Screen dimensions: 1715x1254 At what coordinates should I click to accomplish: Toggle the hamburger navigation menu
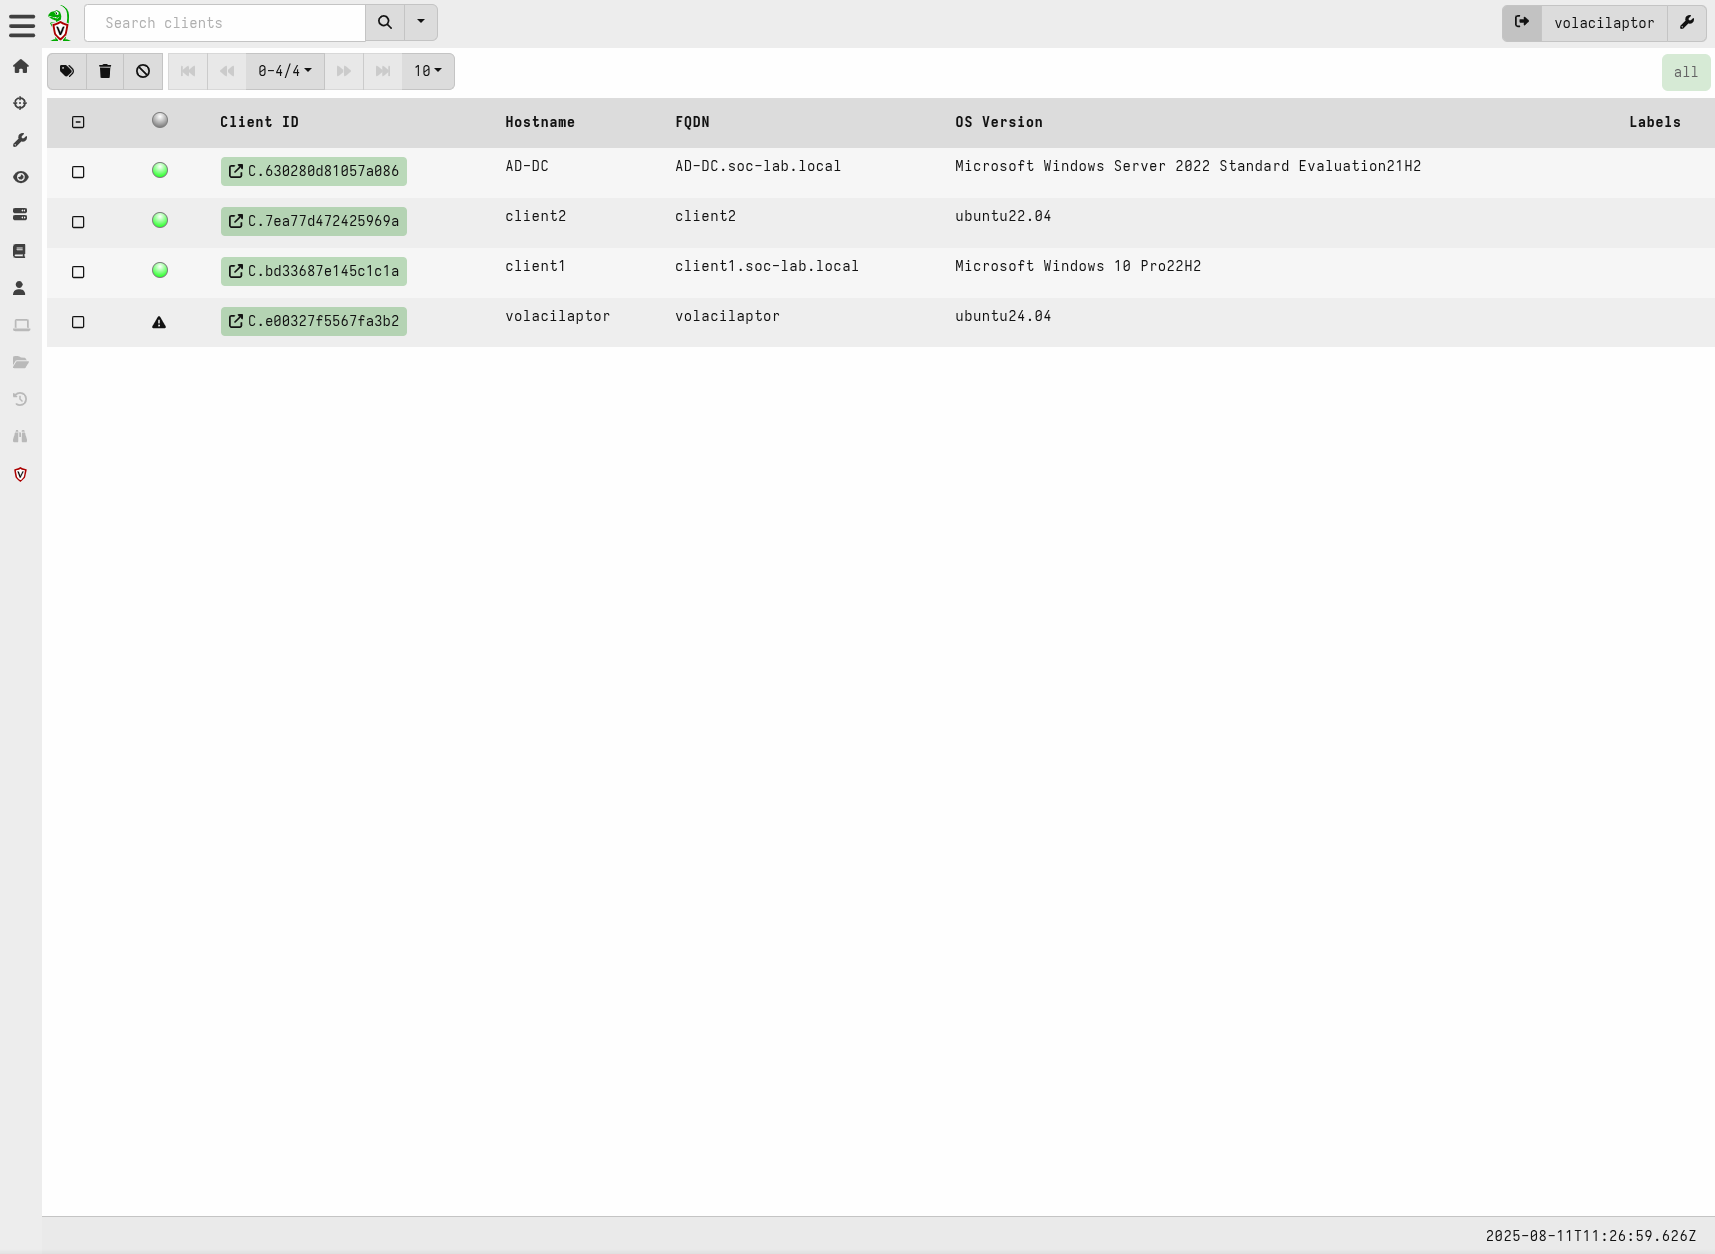point(22,25)
